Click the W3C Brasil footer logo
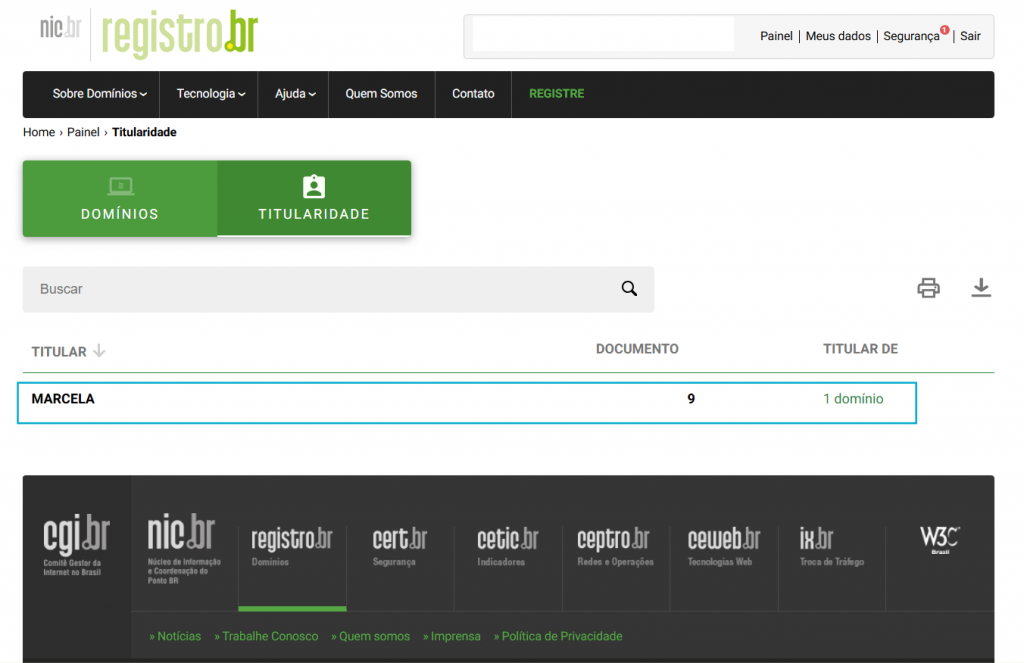Viewport: 1024px width, 663px height. coord(939,541)
